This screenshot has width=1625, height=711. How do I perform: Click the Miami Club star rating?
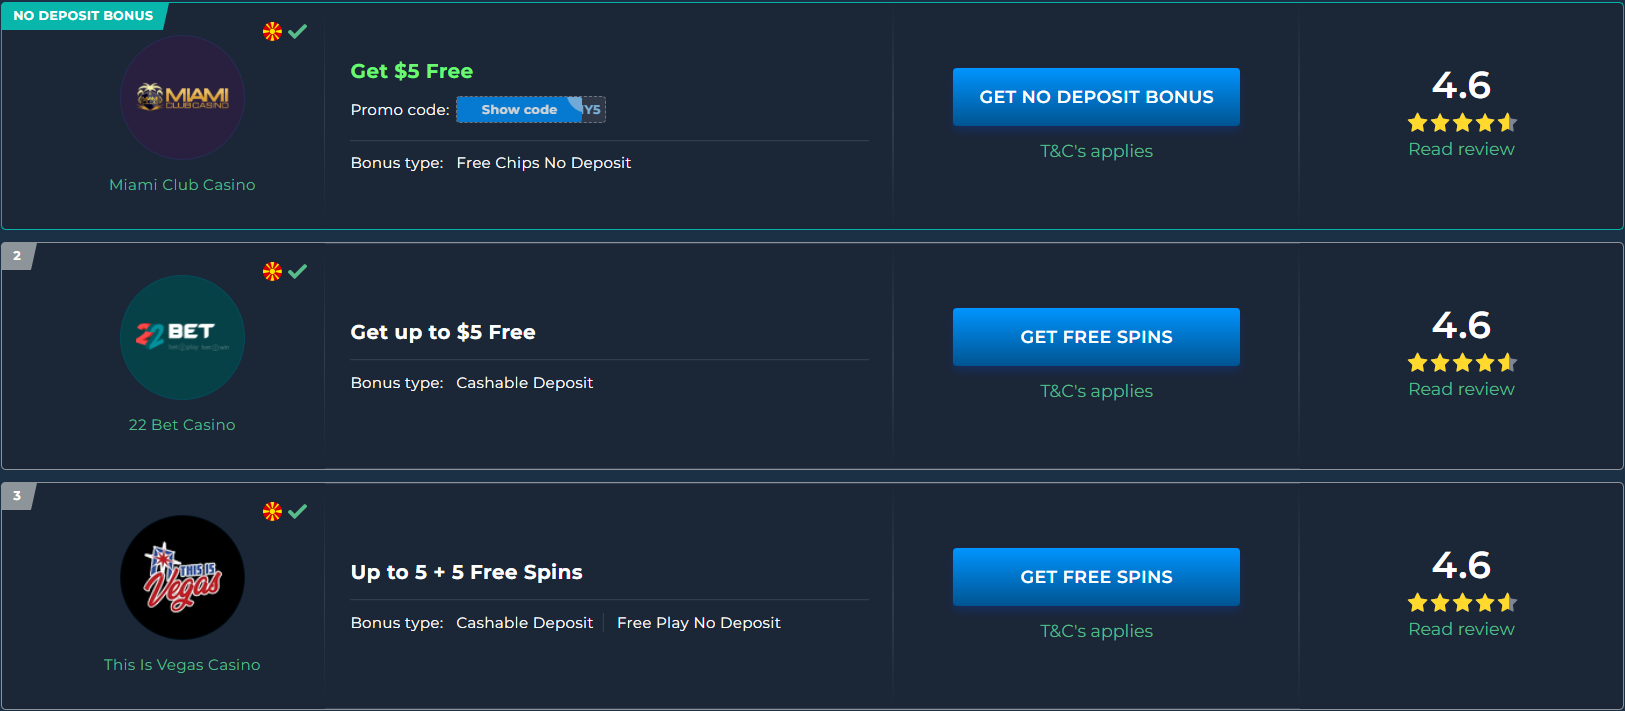click(1462, 123)
